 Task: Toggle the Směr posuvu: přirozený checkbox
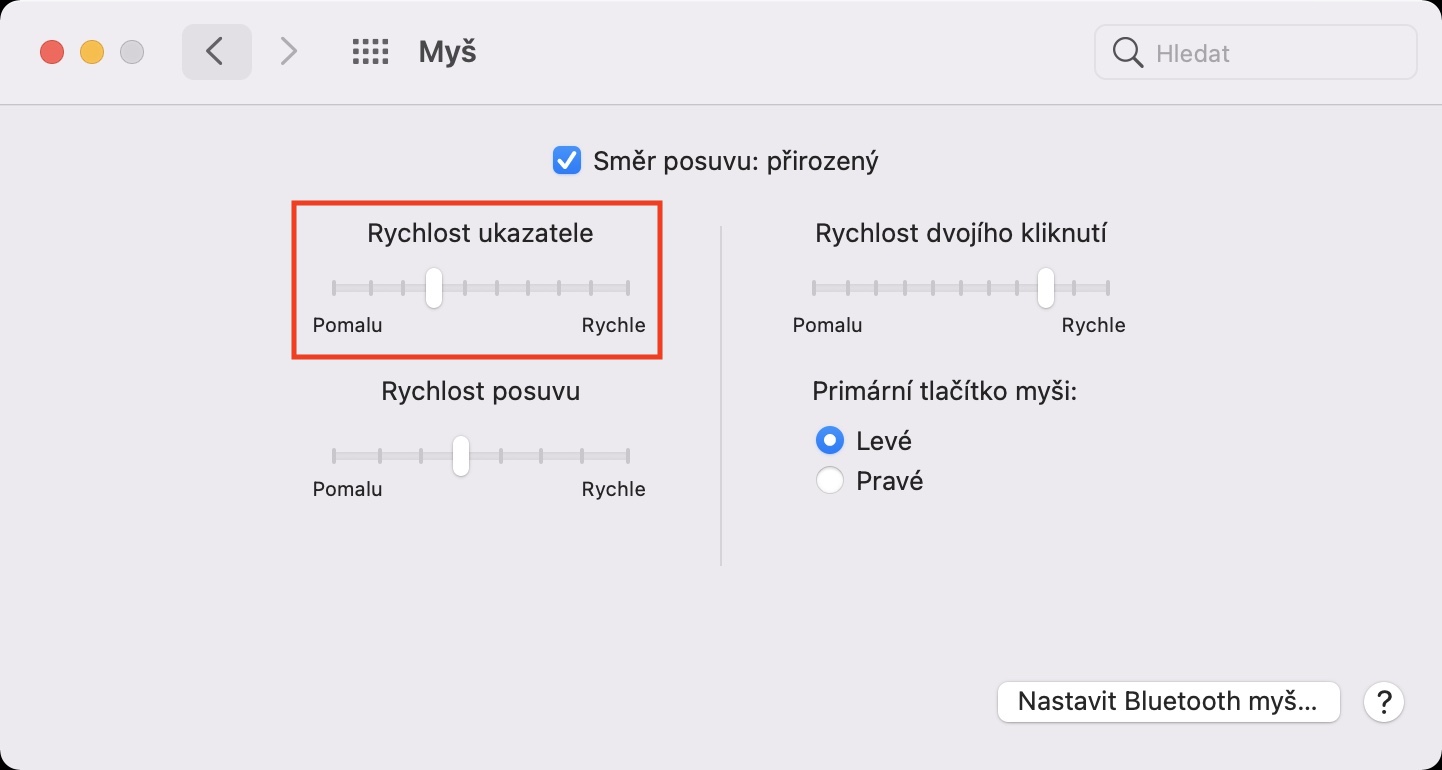pos(567,160)
